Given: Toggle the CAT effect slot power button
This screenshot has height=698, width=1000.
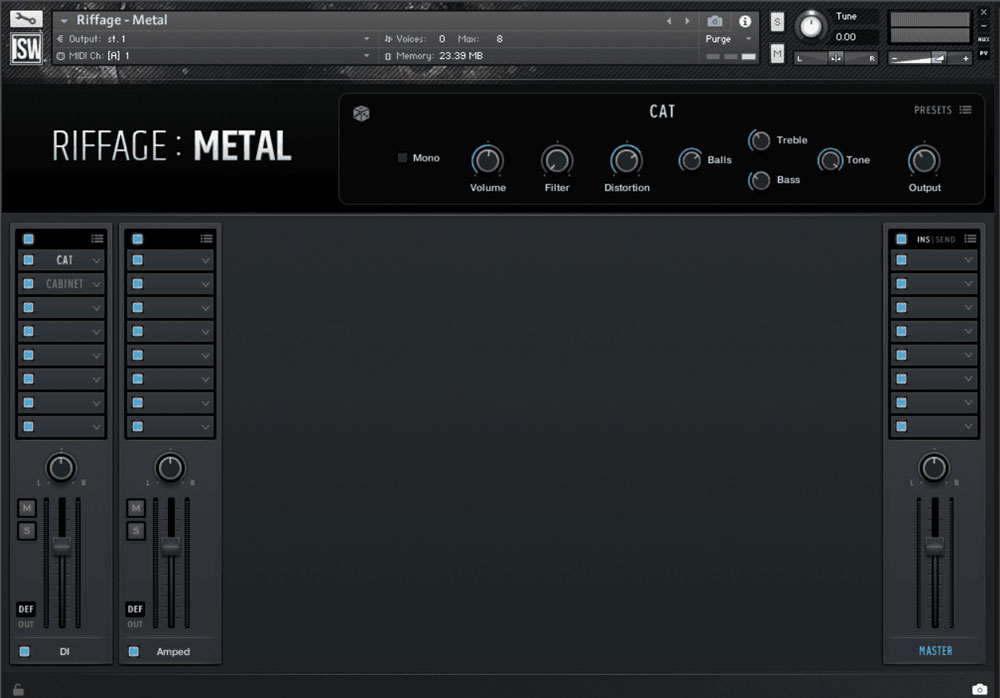Looking at the screenshot, I should (x=29, y=260).
